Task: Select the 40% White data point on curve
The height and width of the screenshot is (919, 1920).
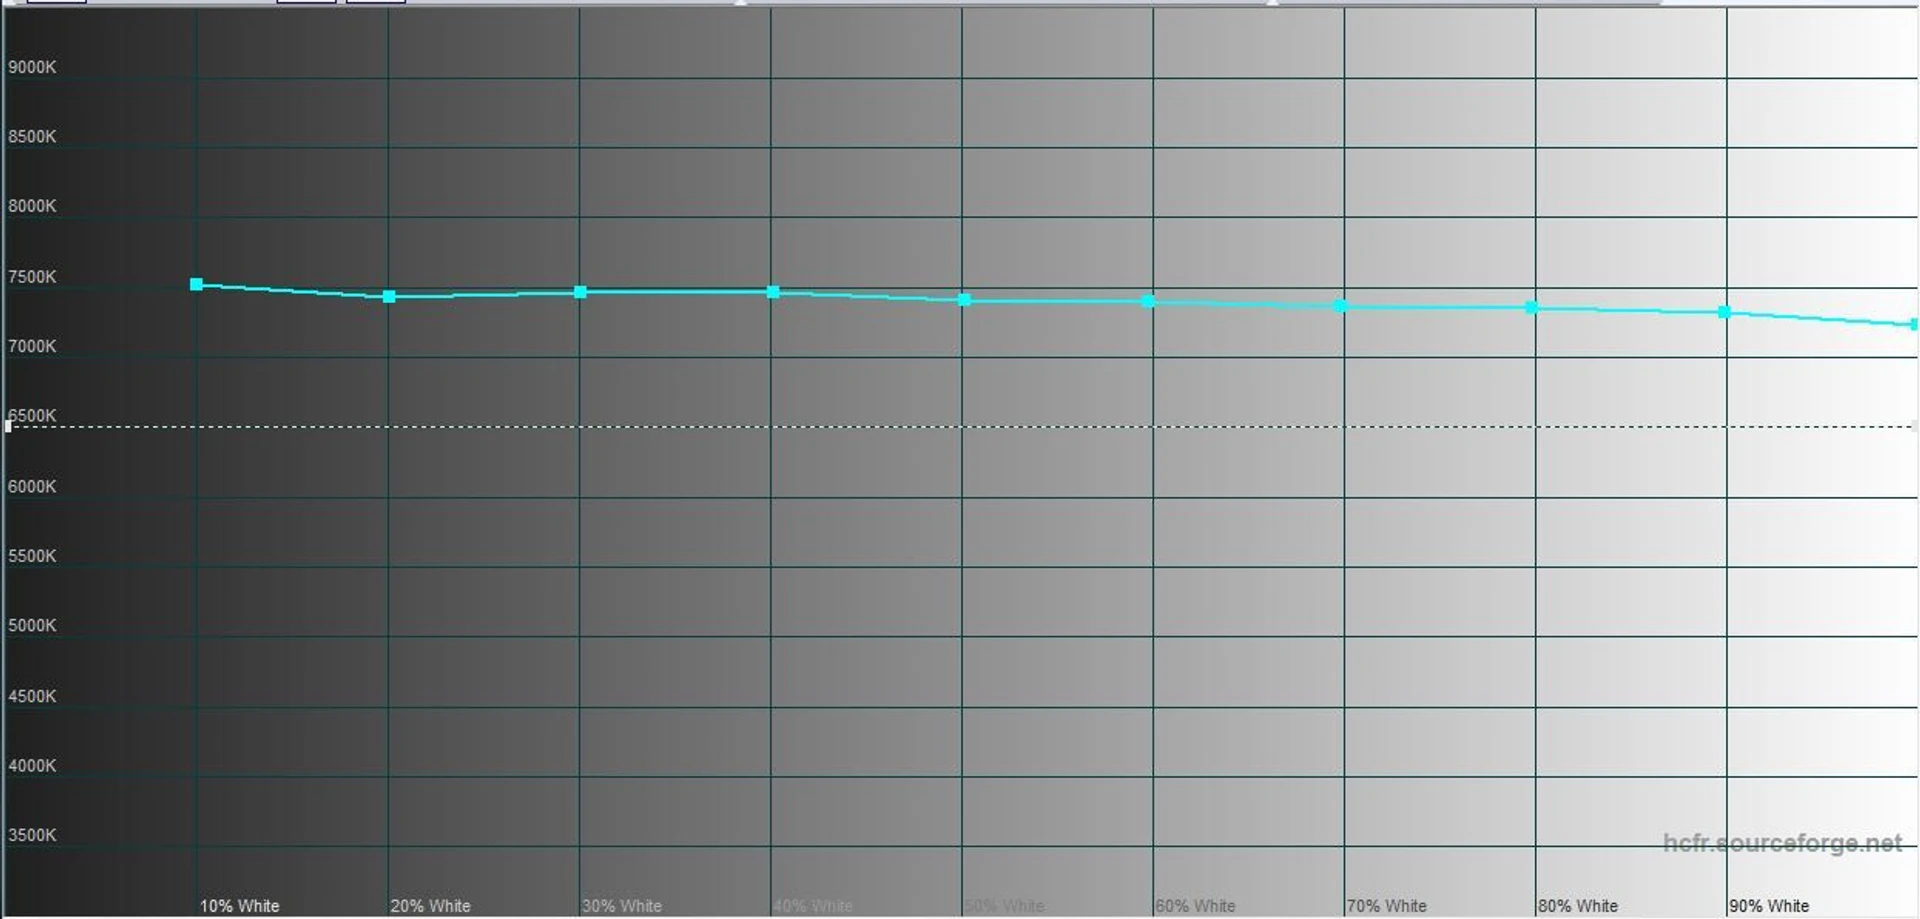Action: click(x=773, y=292)
